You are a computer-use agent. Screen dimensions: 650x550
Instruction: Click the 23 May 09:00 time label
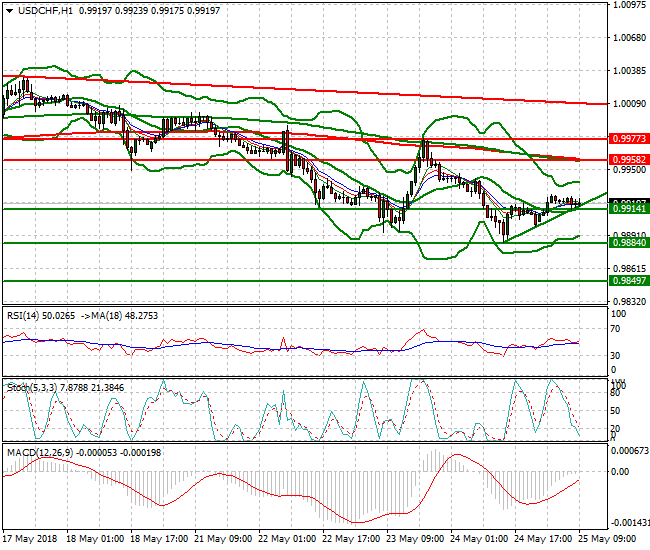pyautogui.click(x=415, y=539)
